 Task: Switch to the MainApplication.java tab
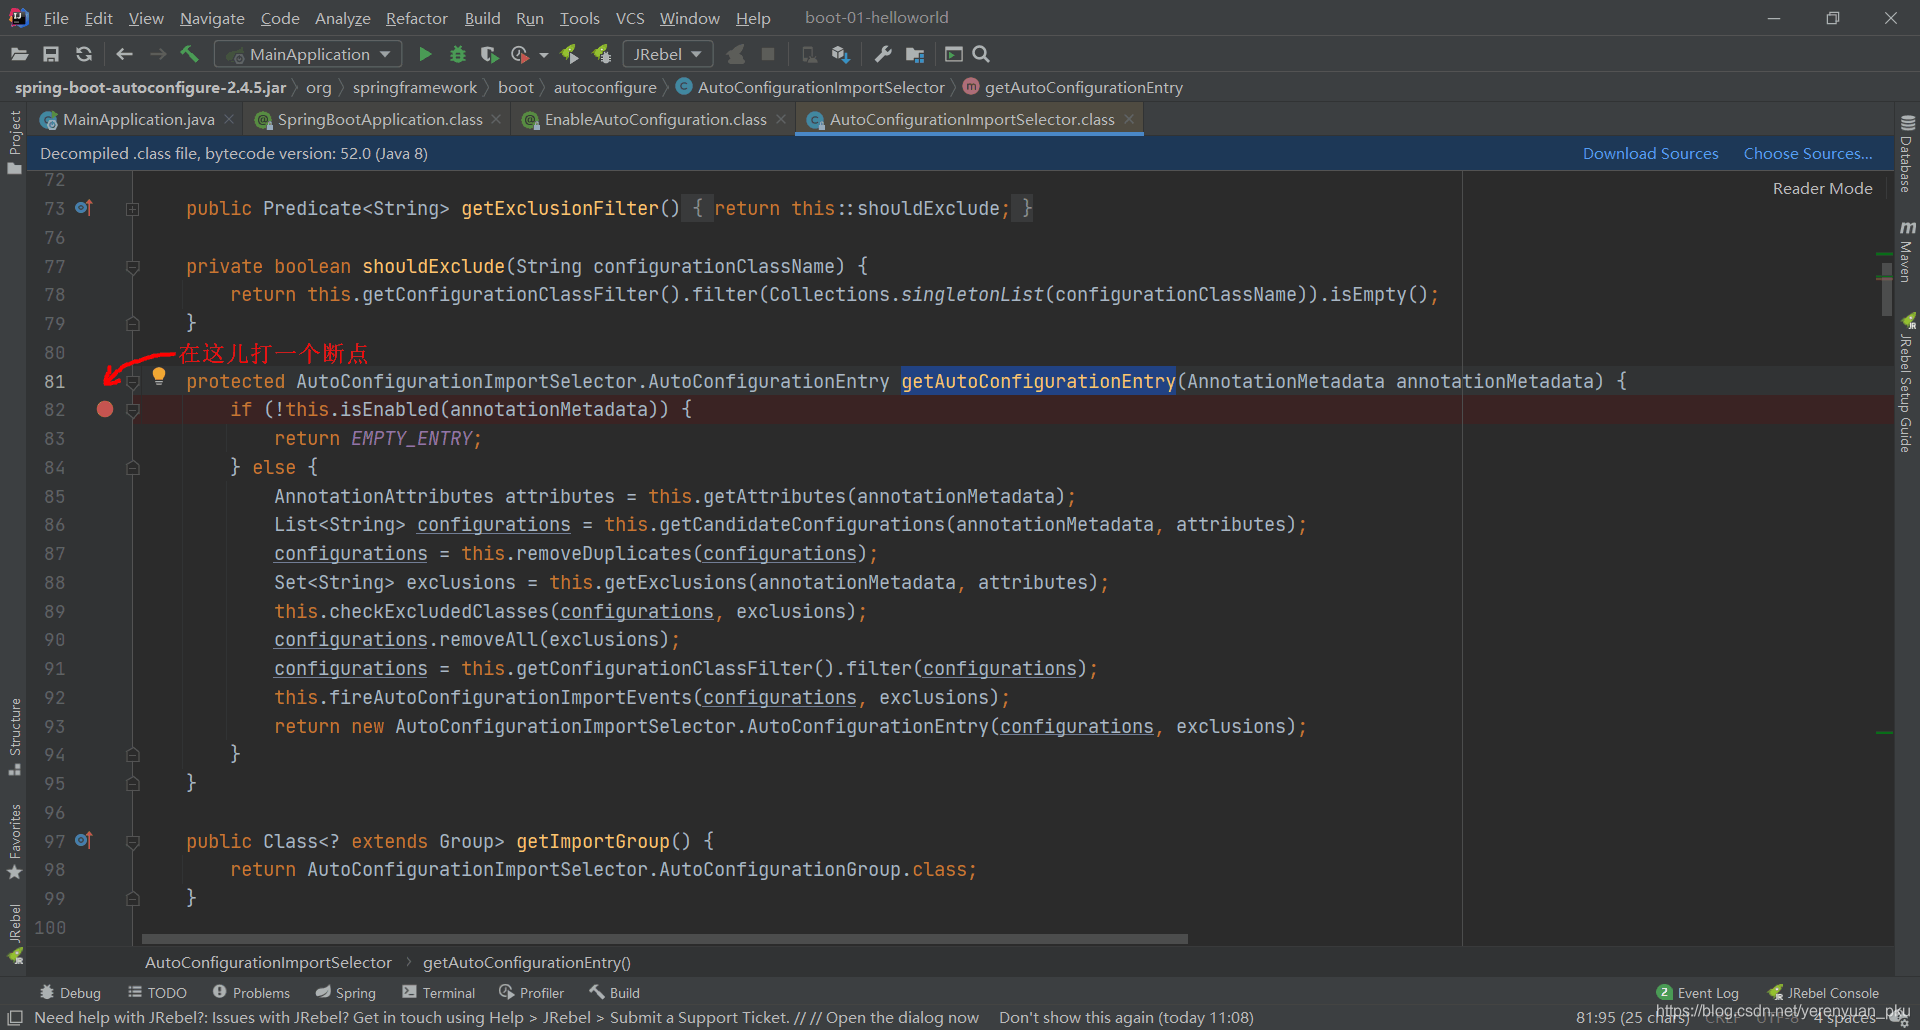pyautogui.click(x=138, y=119)
